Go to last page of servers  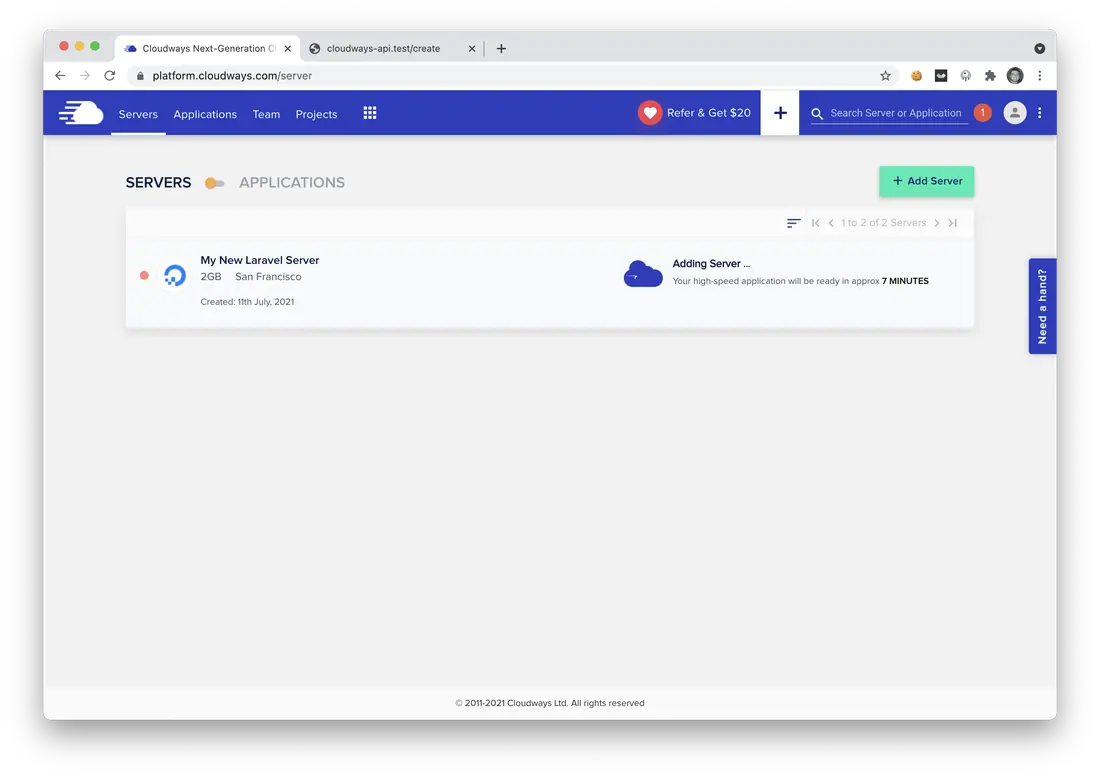[x=953, y=223]
